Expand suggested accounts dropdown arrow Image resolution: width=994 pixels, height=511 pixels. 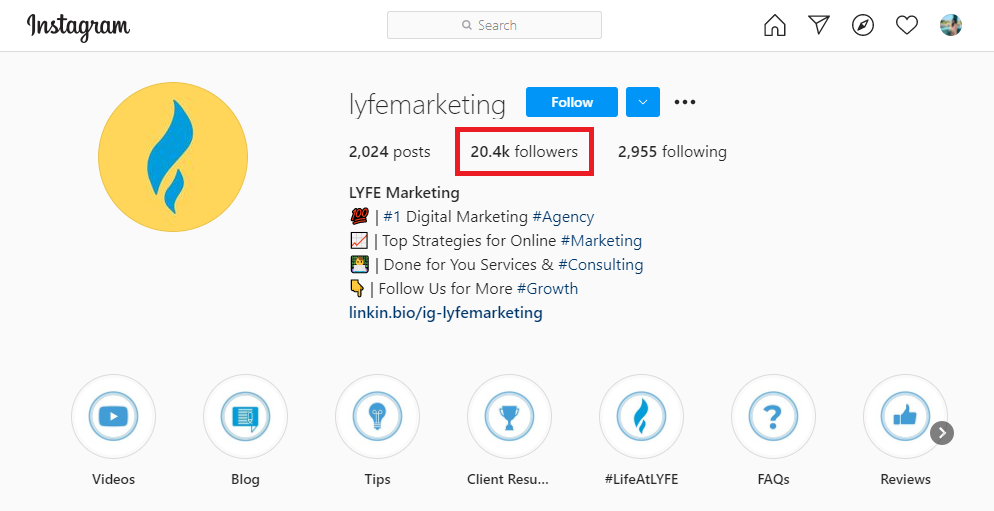click(643, 102)
